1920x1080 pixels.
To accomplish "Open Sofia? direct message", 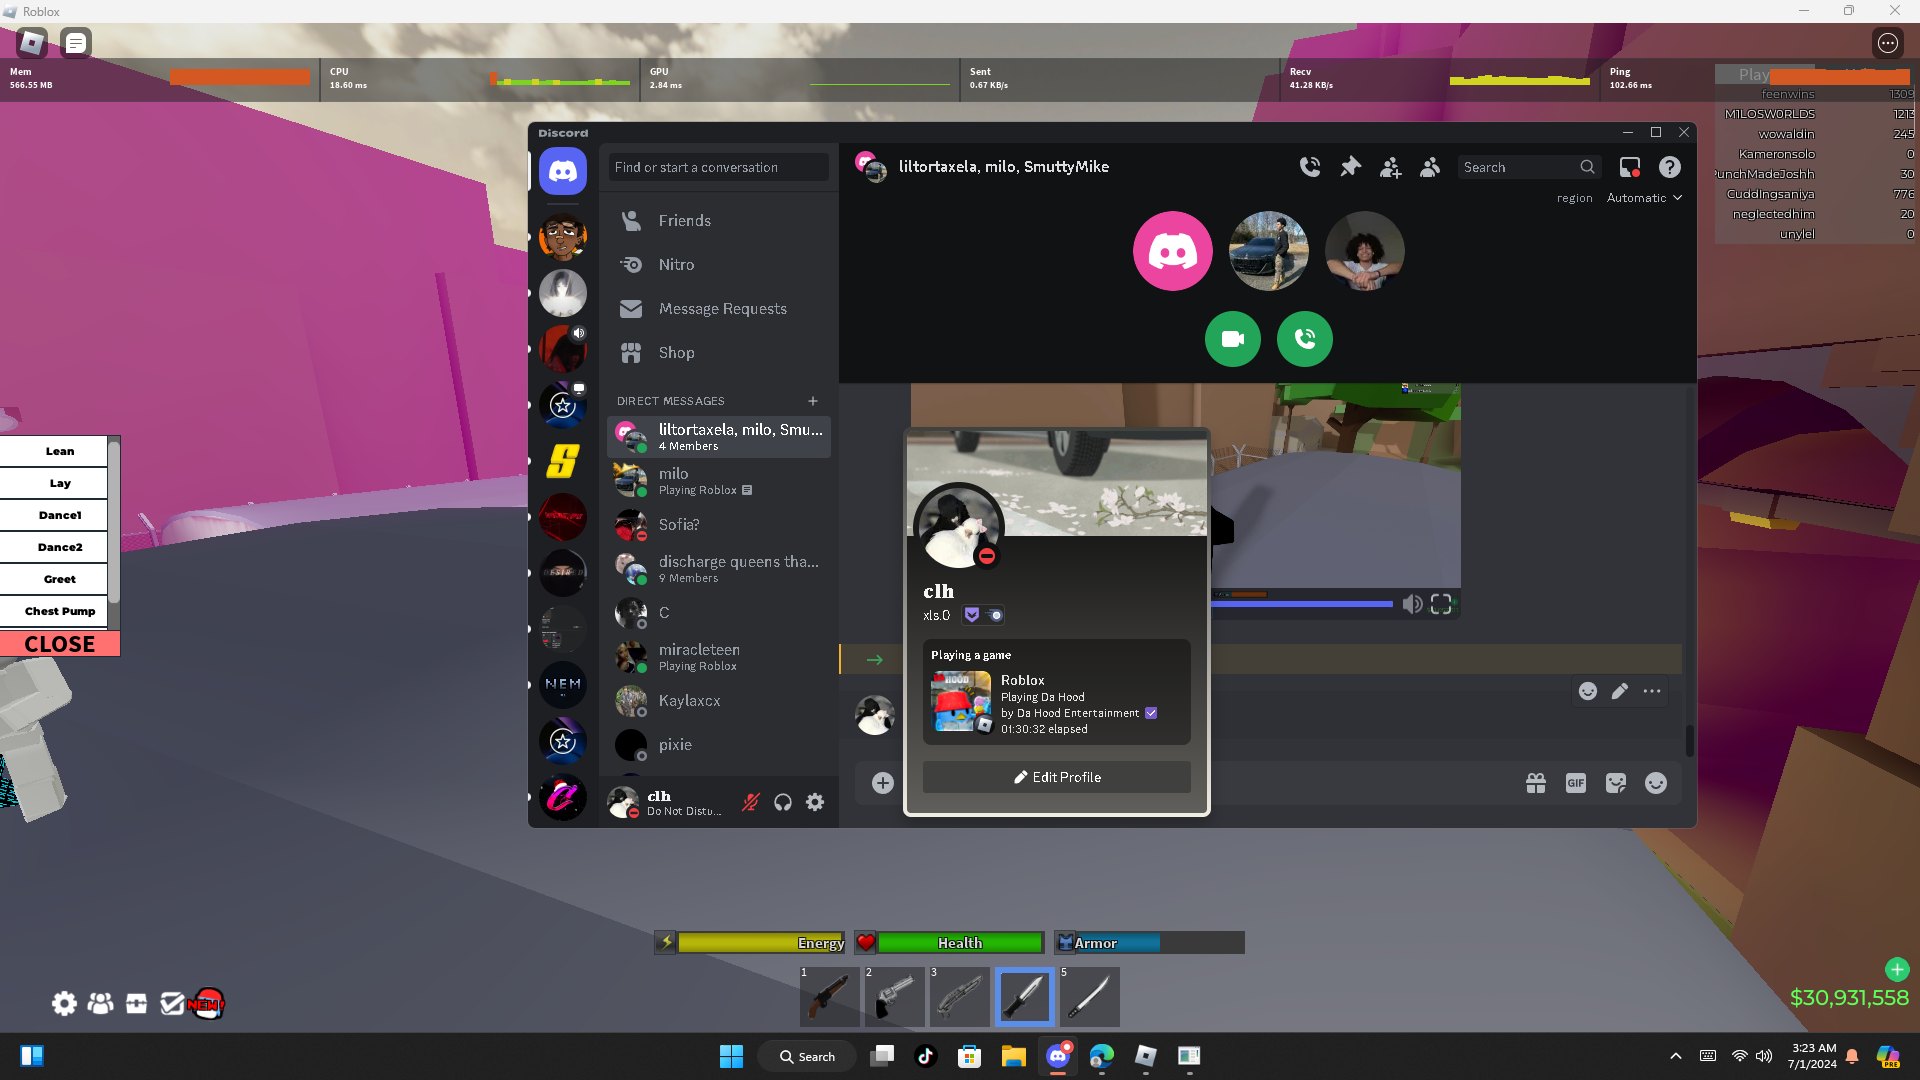I will [x=719, y=525].
